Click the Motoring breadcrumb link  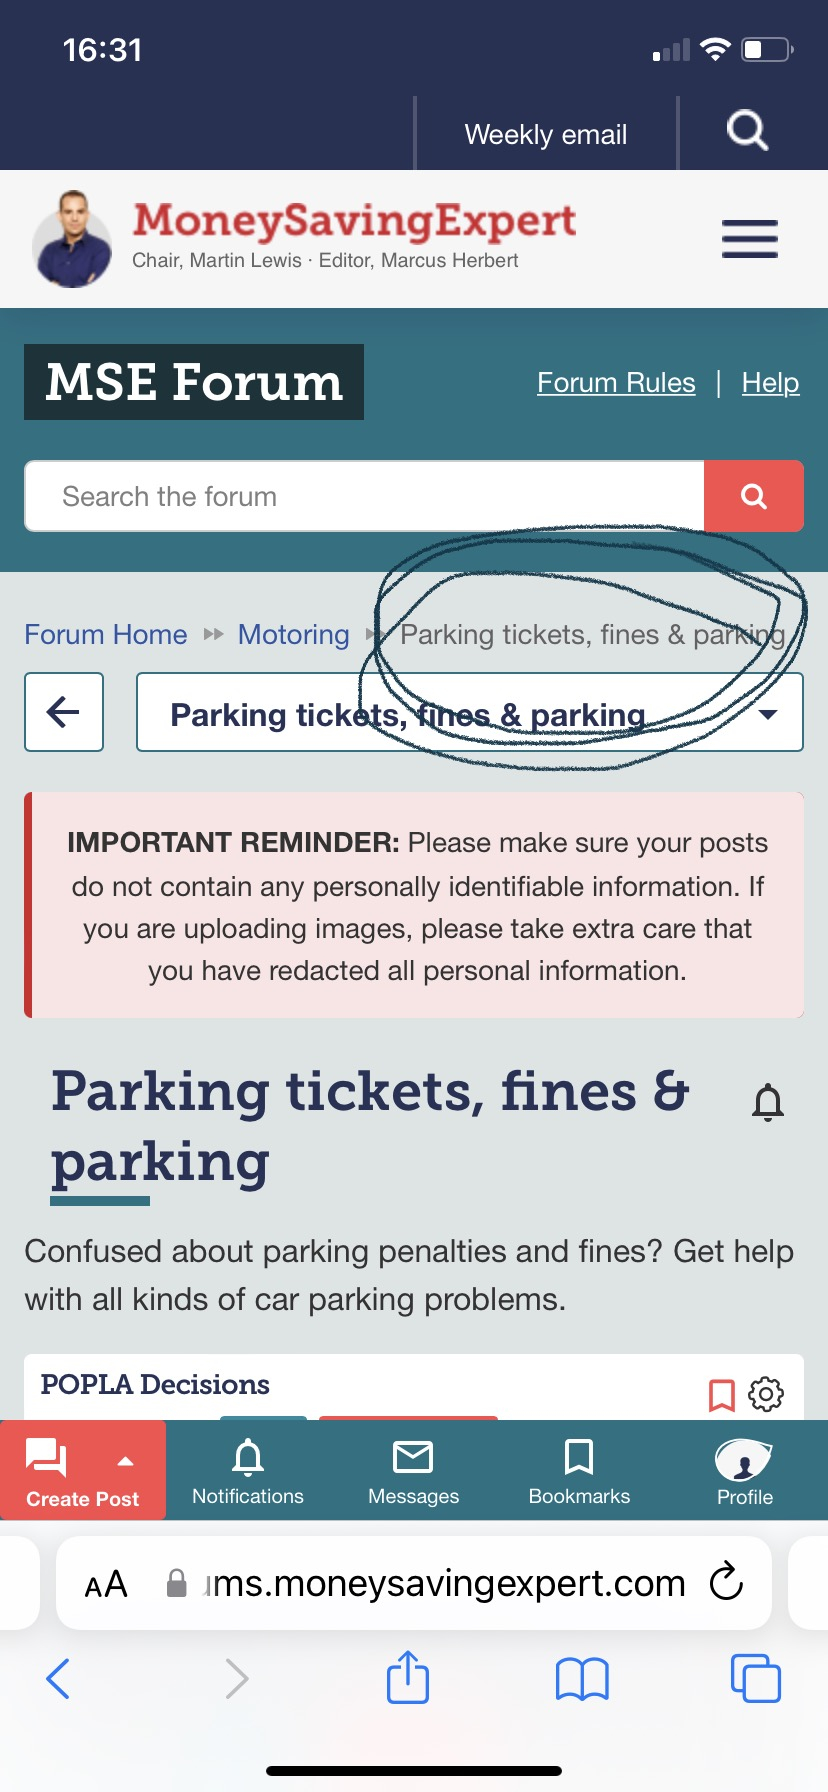point(293,634)
